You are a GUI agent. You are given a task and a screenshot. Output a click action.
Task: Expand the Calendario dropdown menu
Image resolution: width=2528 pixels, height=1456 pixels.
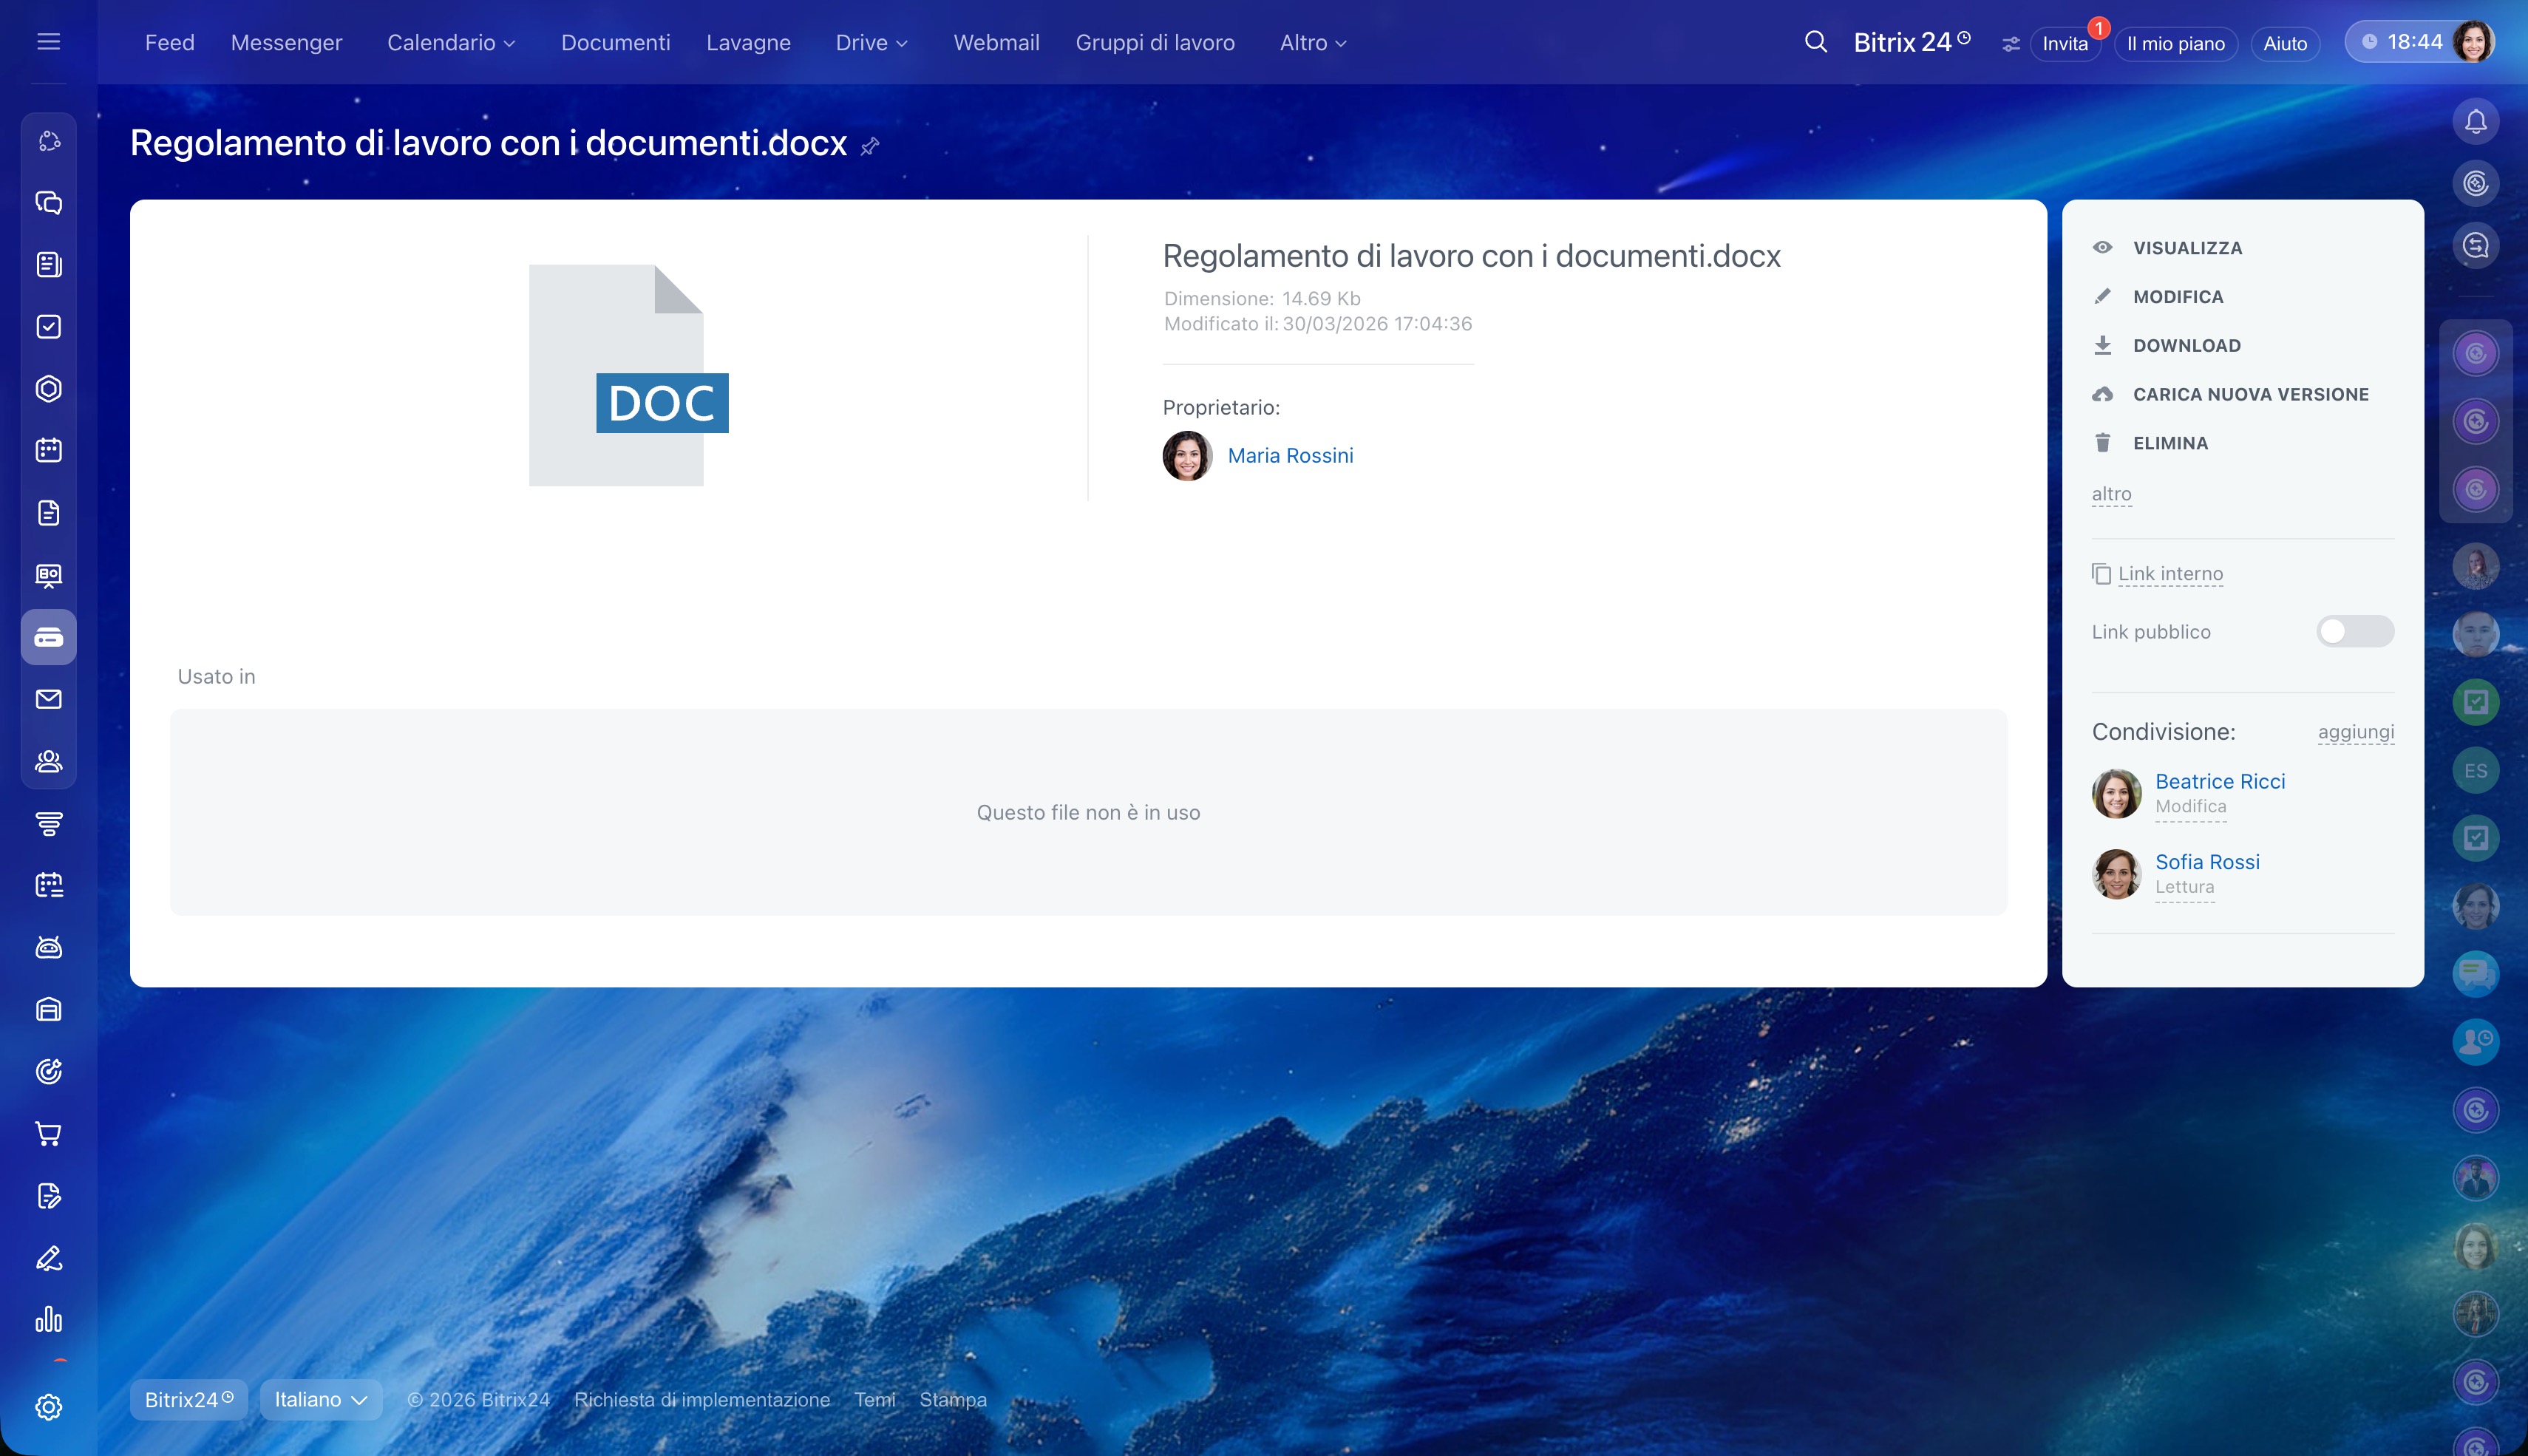click(450, 43)
